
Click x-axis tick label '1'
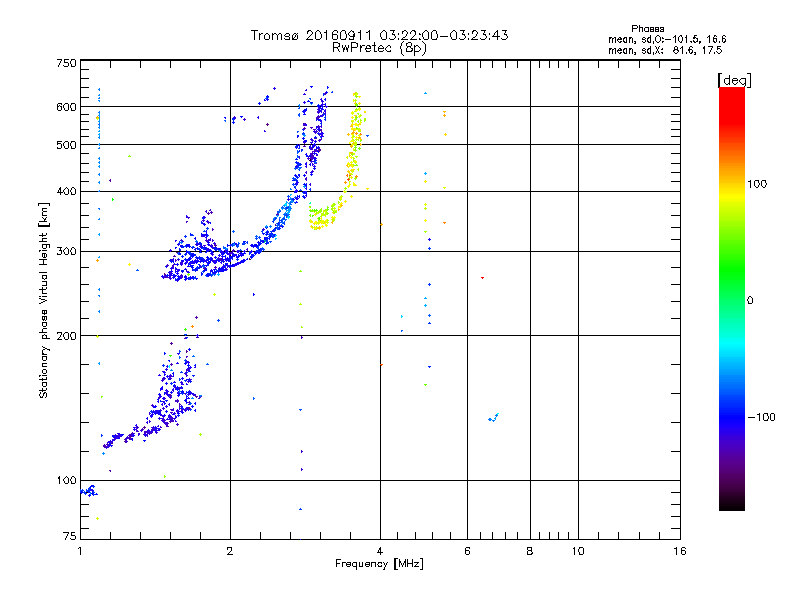tap(80, 551)
